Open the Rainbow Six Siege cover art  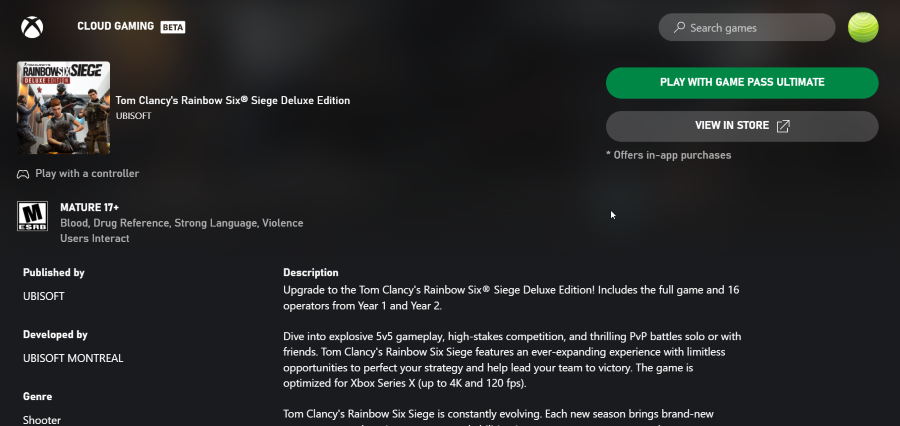[x=63, y=107]
